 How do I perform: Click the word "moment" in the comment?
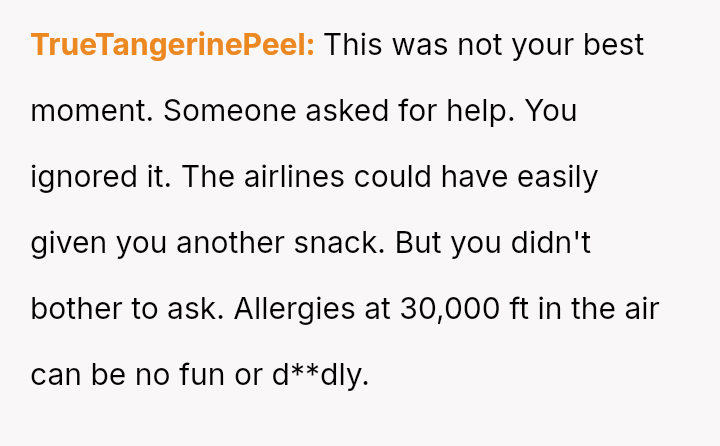(92, 111)
